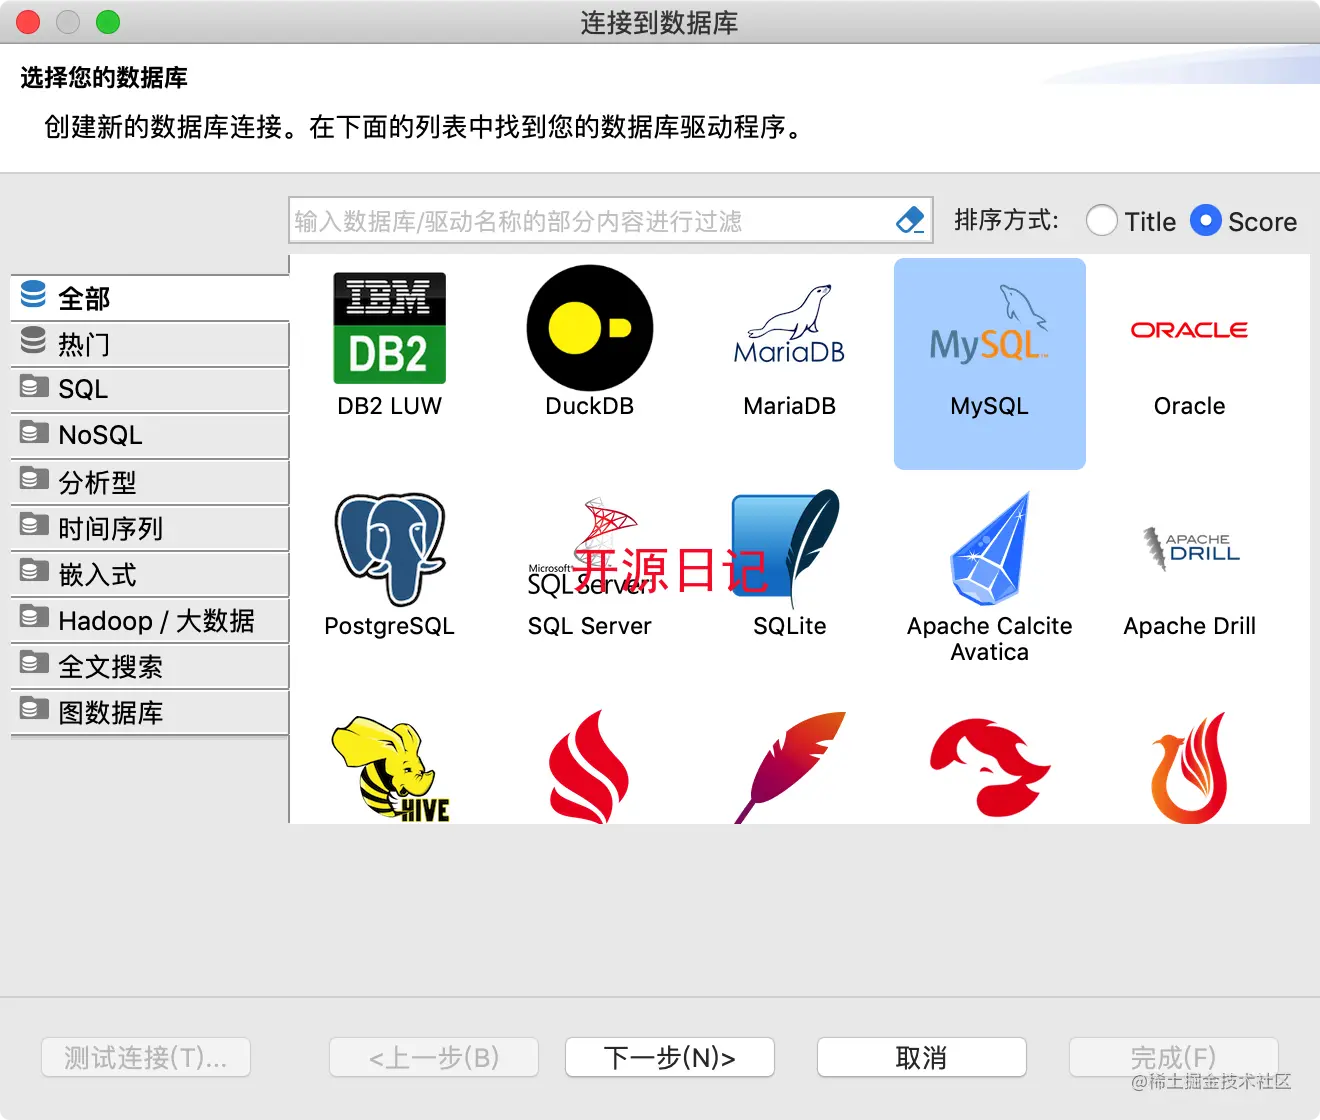Select the SQLite feather icon

786,548
